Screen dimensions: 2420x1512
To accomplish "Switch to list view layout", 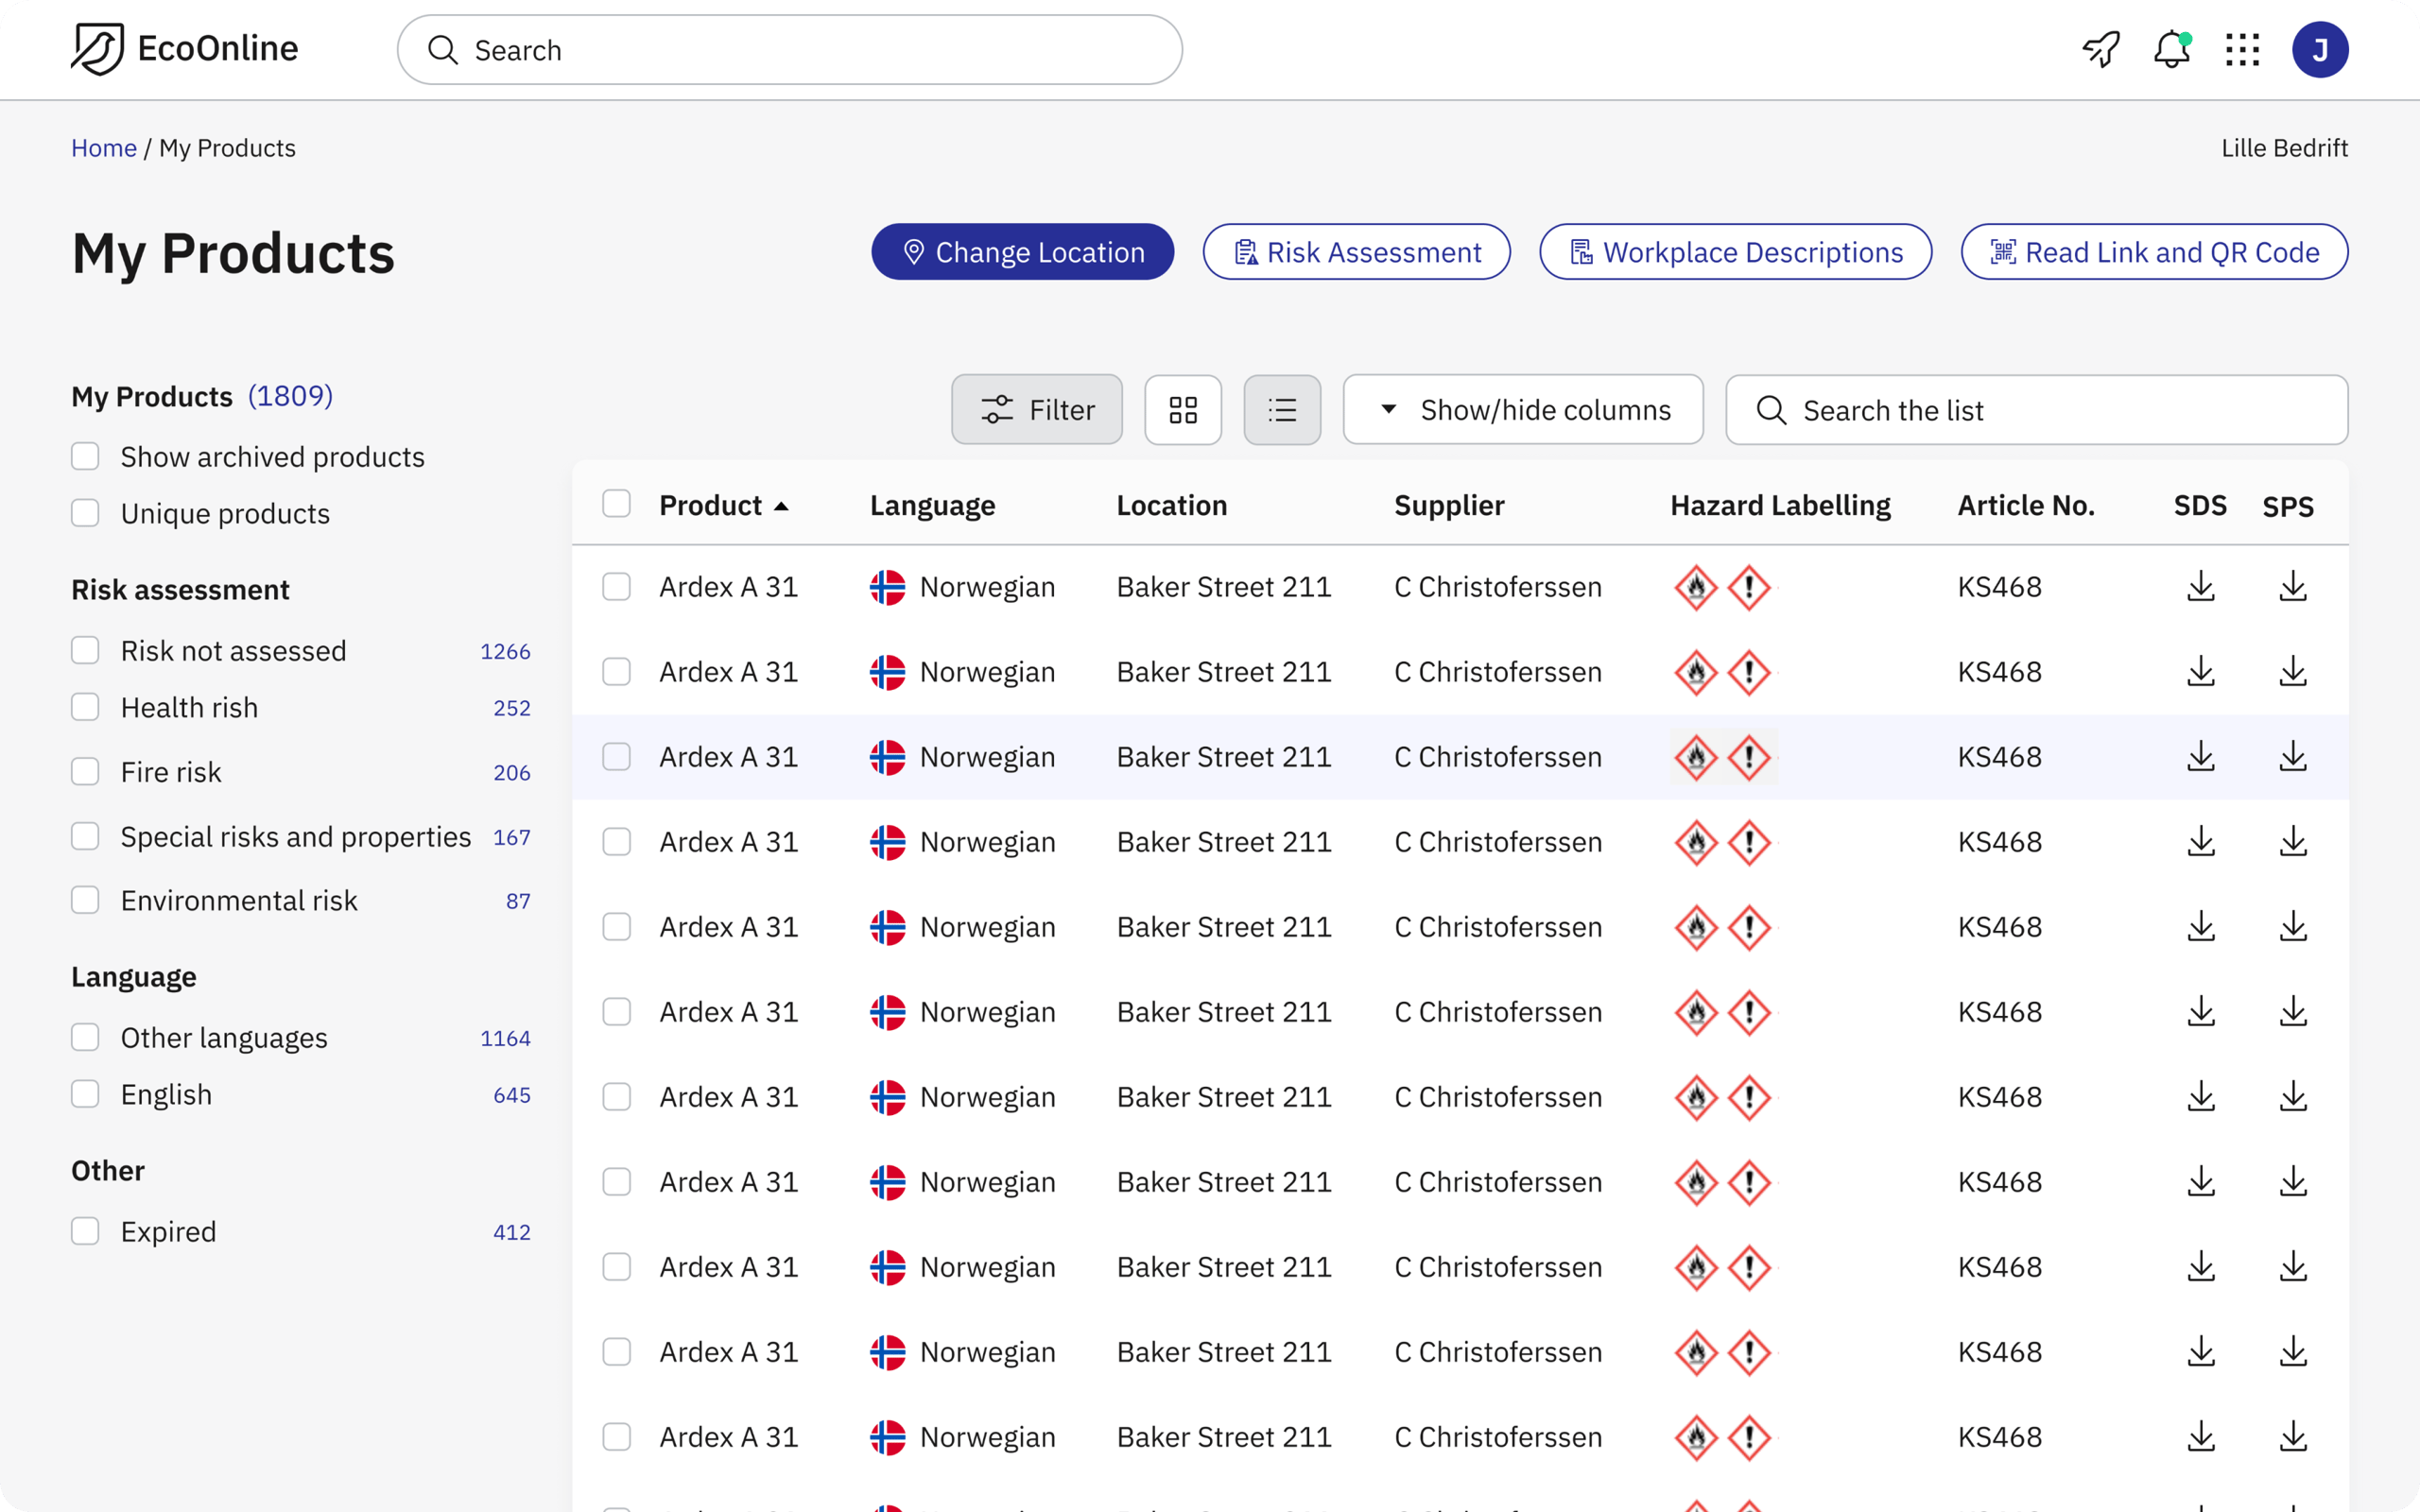I will point(1282,410).
